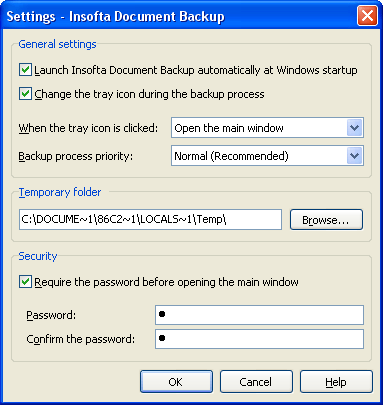
Task: Confirm settings with the OK button
Action: tap(176, 382)
